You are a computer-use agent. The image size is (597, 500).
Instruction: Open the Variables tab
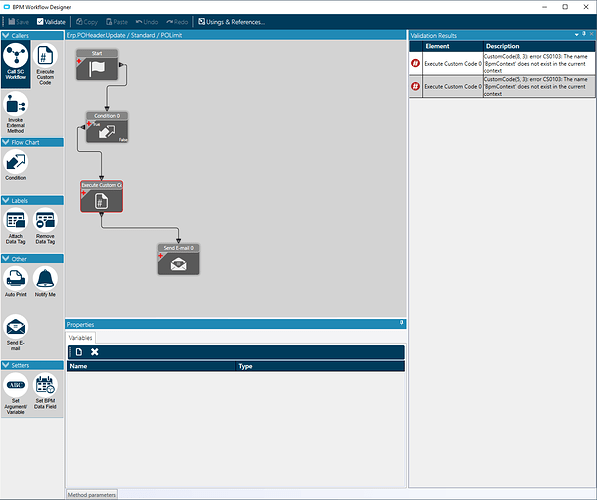80,338
